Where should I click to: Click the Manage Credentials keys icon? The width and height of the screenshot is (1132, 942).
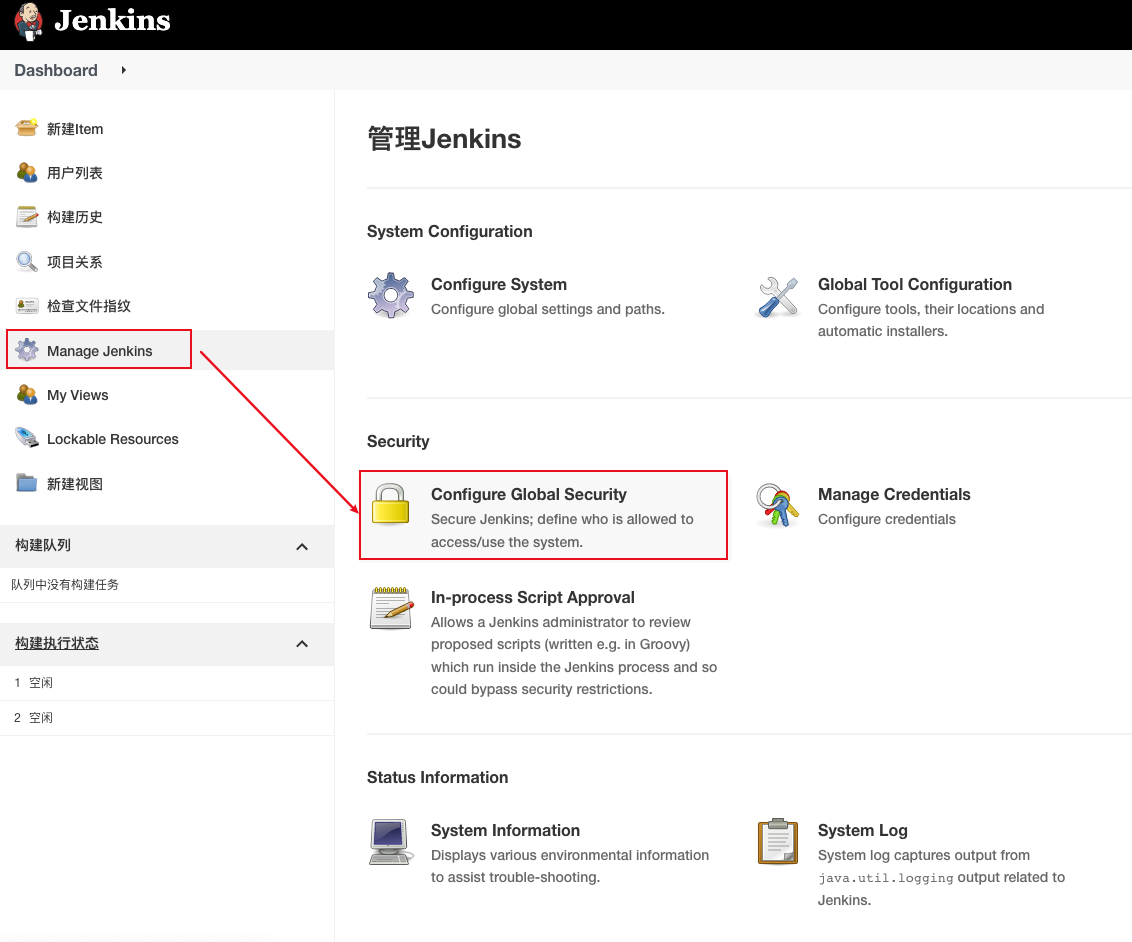(778, 505)
